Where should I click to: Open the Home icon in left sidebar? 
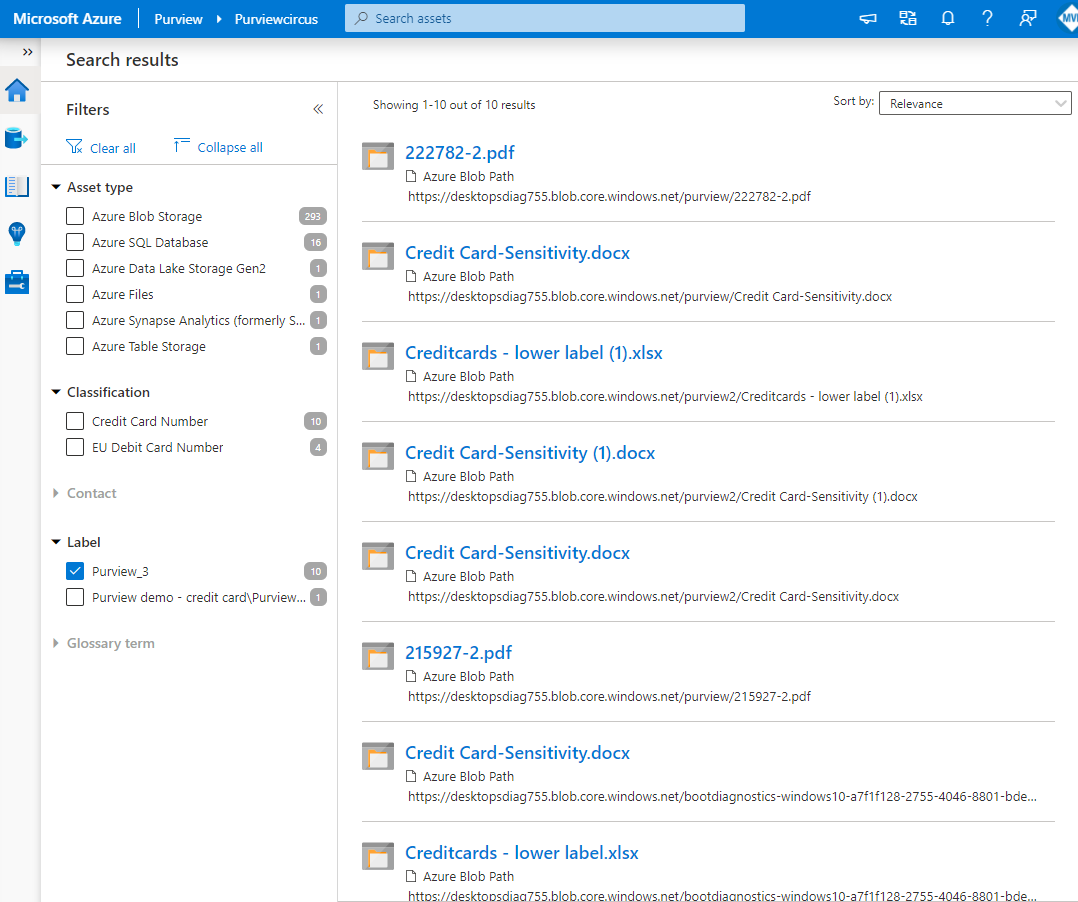click(x=17, y=90)
